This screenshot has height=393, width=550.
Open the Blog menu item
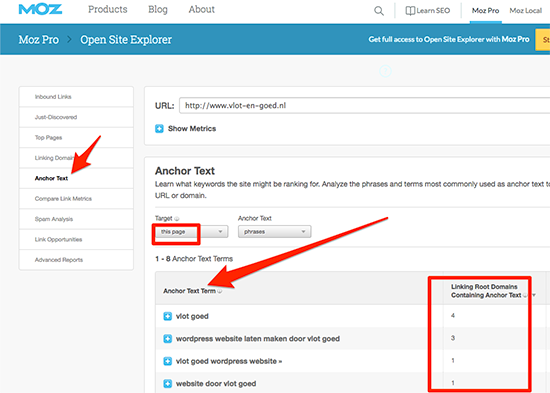pos(158,9)
